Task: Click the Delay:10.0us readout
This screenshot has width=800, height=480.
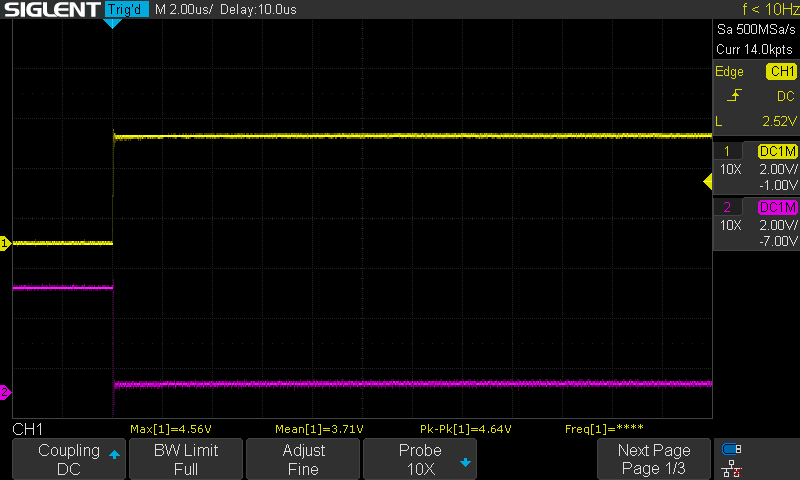Action: click(x=258, y=9)
